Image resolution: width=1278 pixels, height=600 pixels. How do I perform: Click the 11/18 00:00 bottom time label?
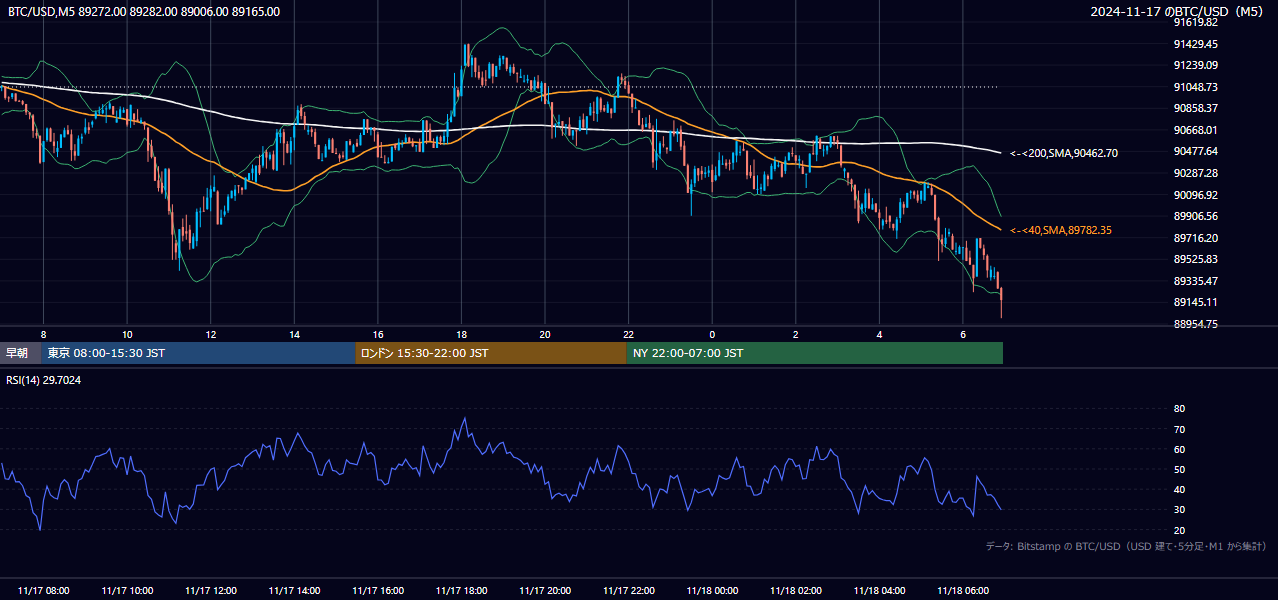712,591
